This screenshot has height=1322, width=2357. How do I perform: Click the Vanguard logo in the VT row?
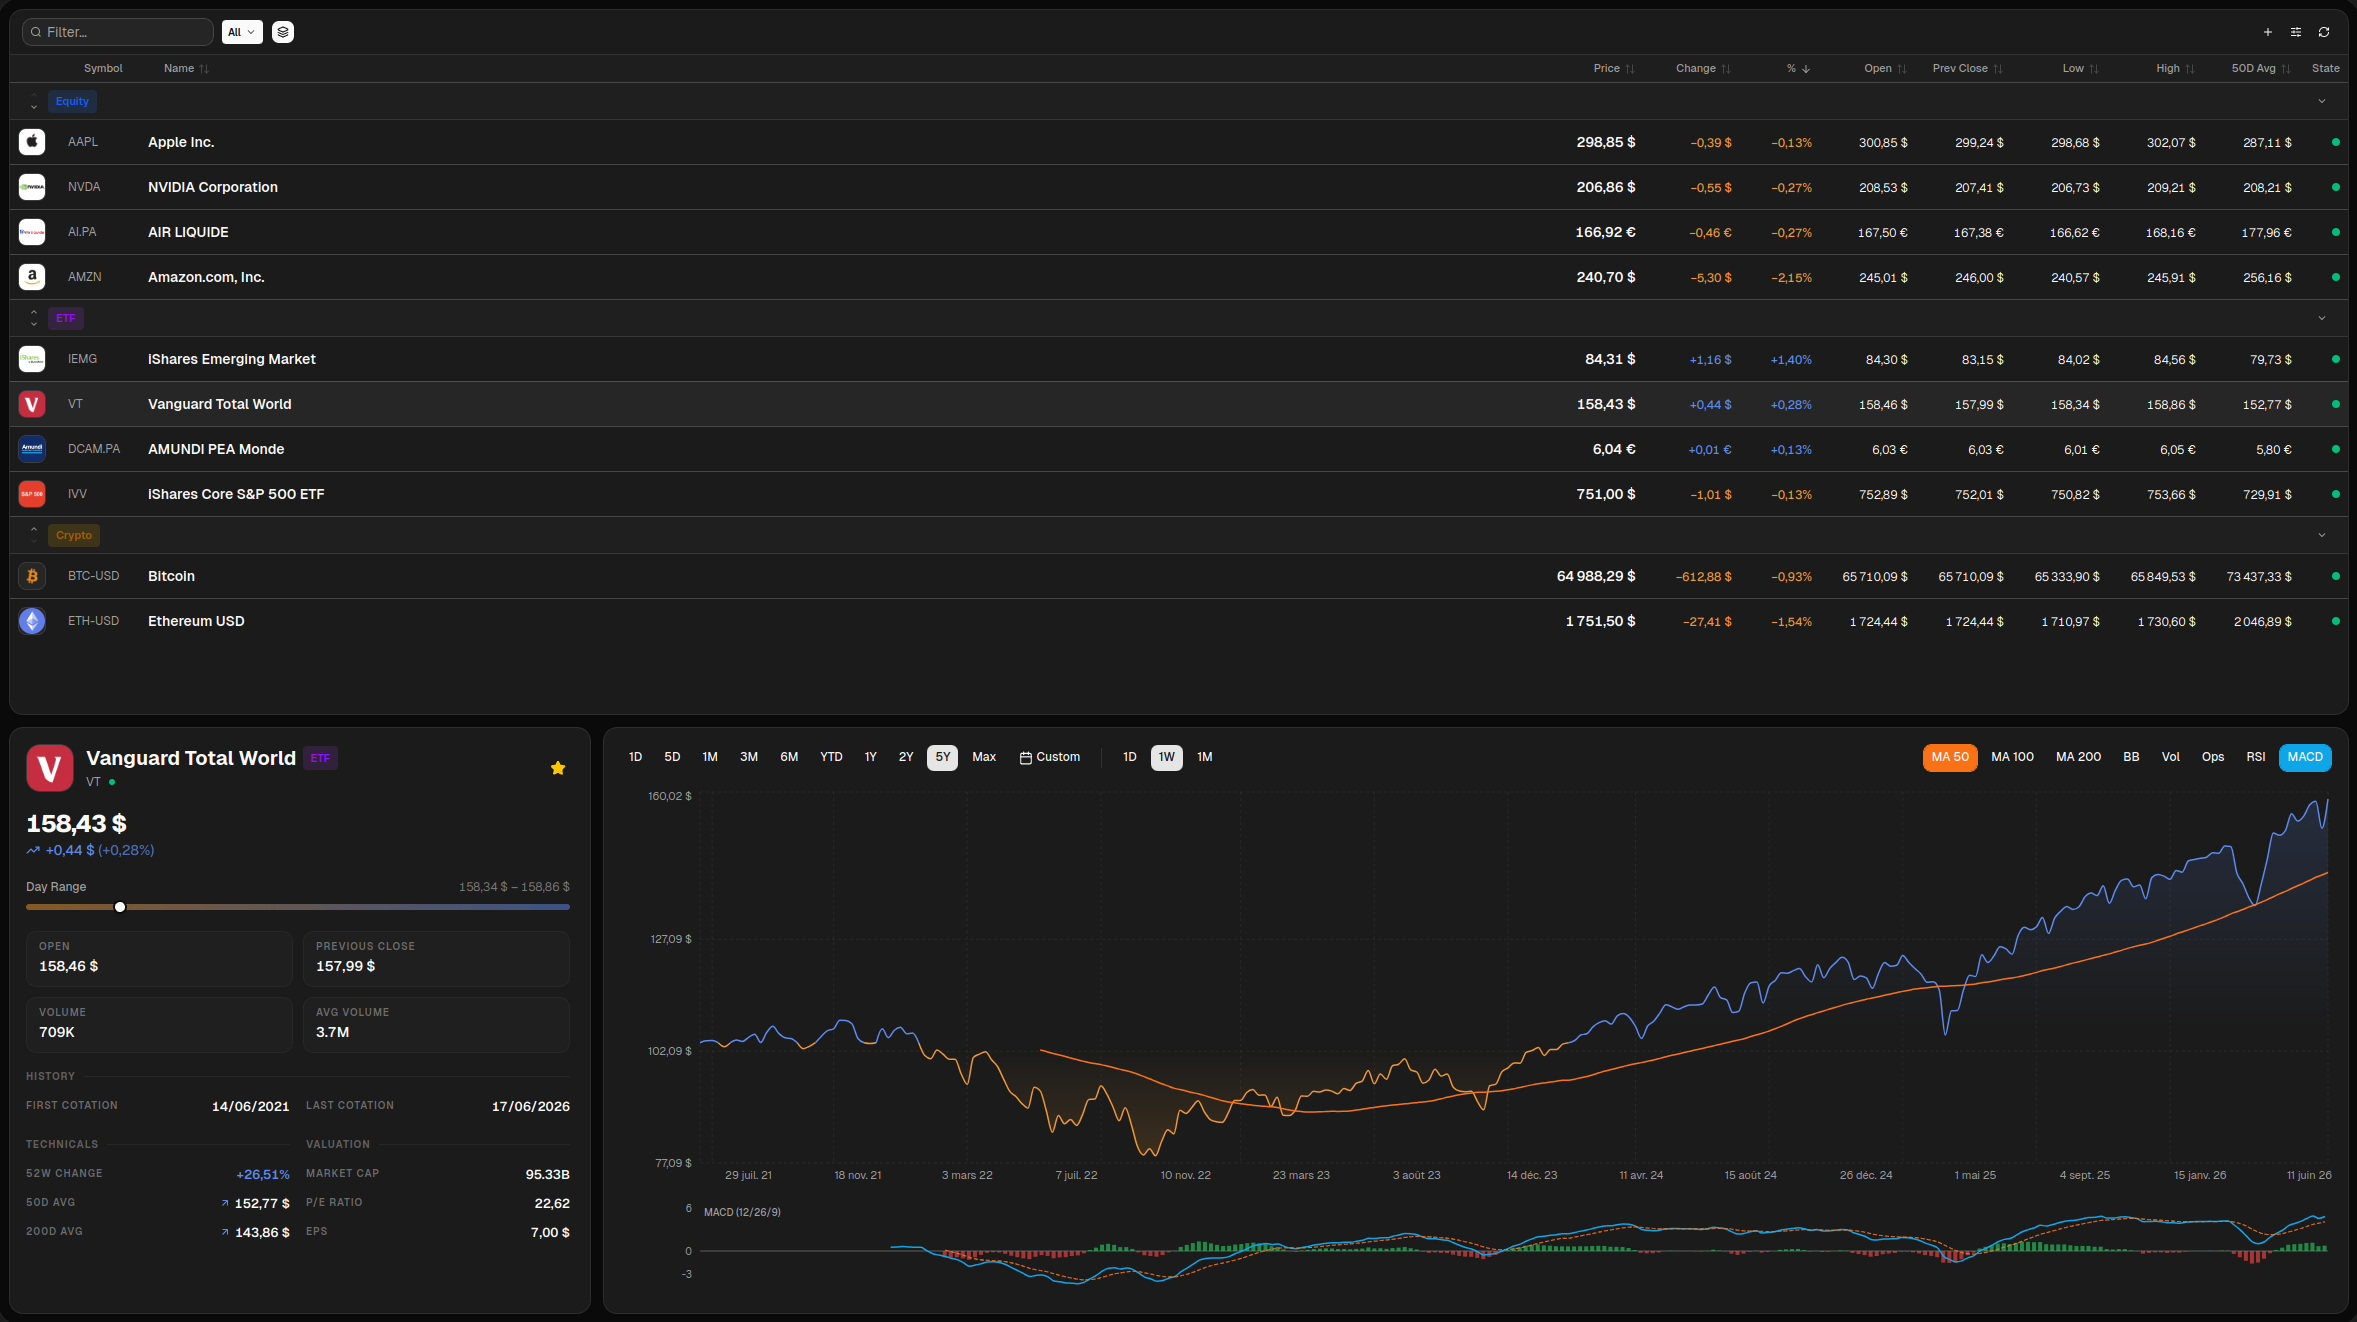32,404
